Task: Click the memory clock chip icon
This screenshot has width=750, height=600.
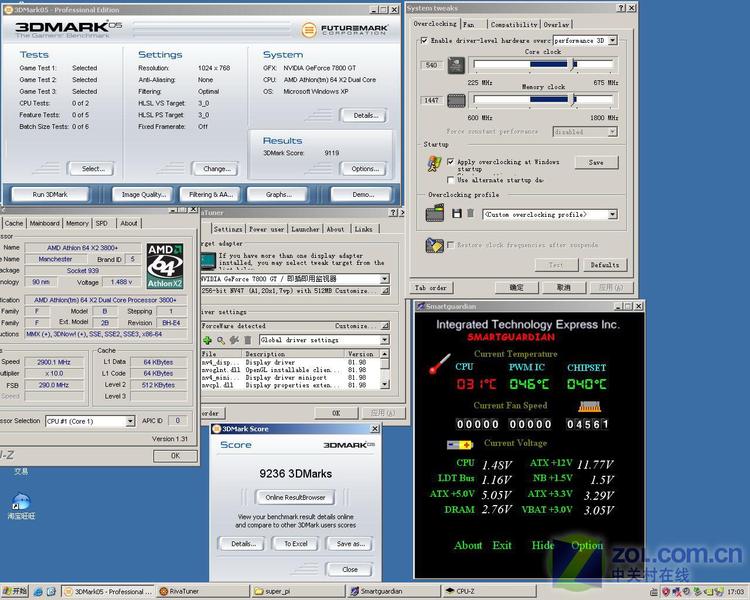Action: pyautogui.click(x=456, y=100)
